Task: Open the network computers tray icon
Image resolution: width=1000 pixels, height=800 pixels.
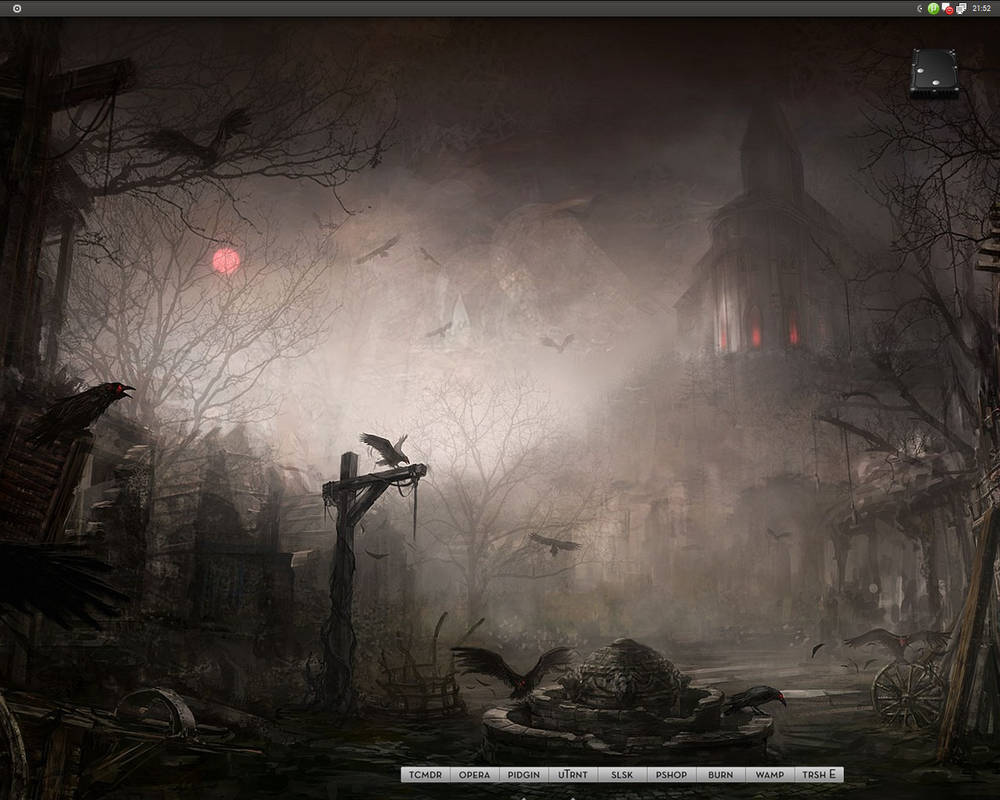Action: (961, 8)
